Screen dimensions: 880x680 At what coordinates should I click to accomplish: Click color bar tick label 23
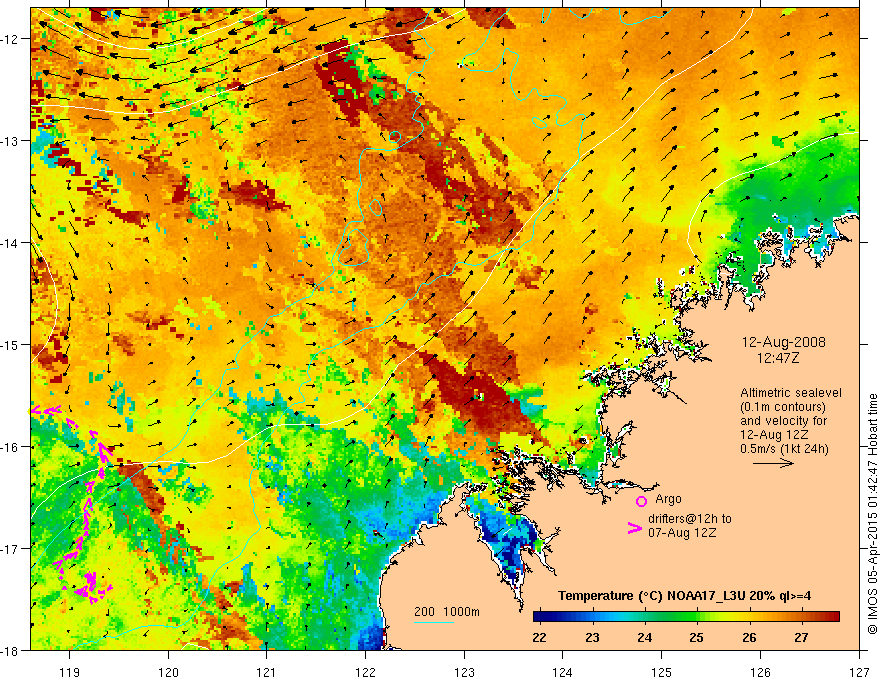click(592, 637)
